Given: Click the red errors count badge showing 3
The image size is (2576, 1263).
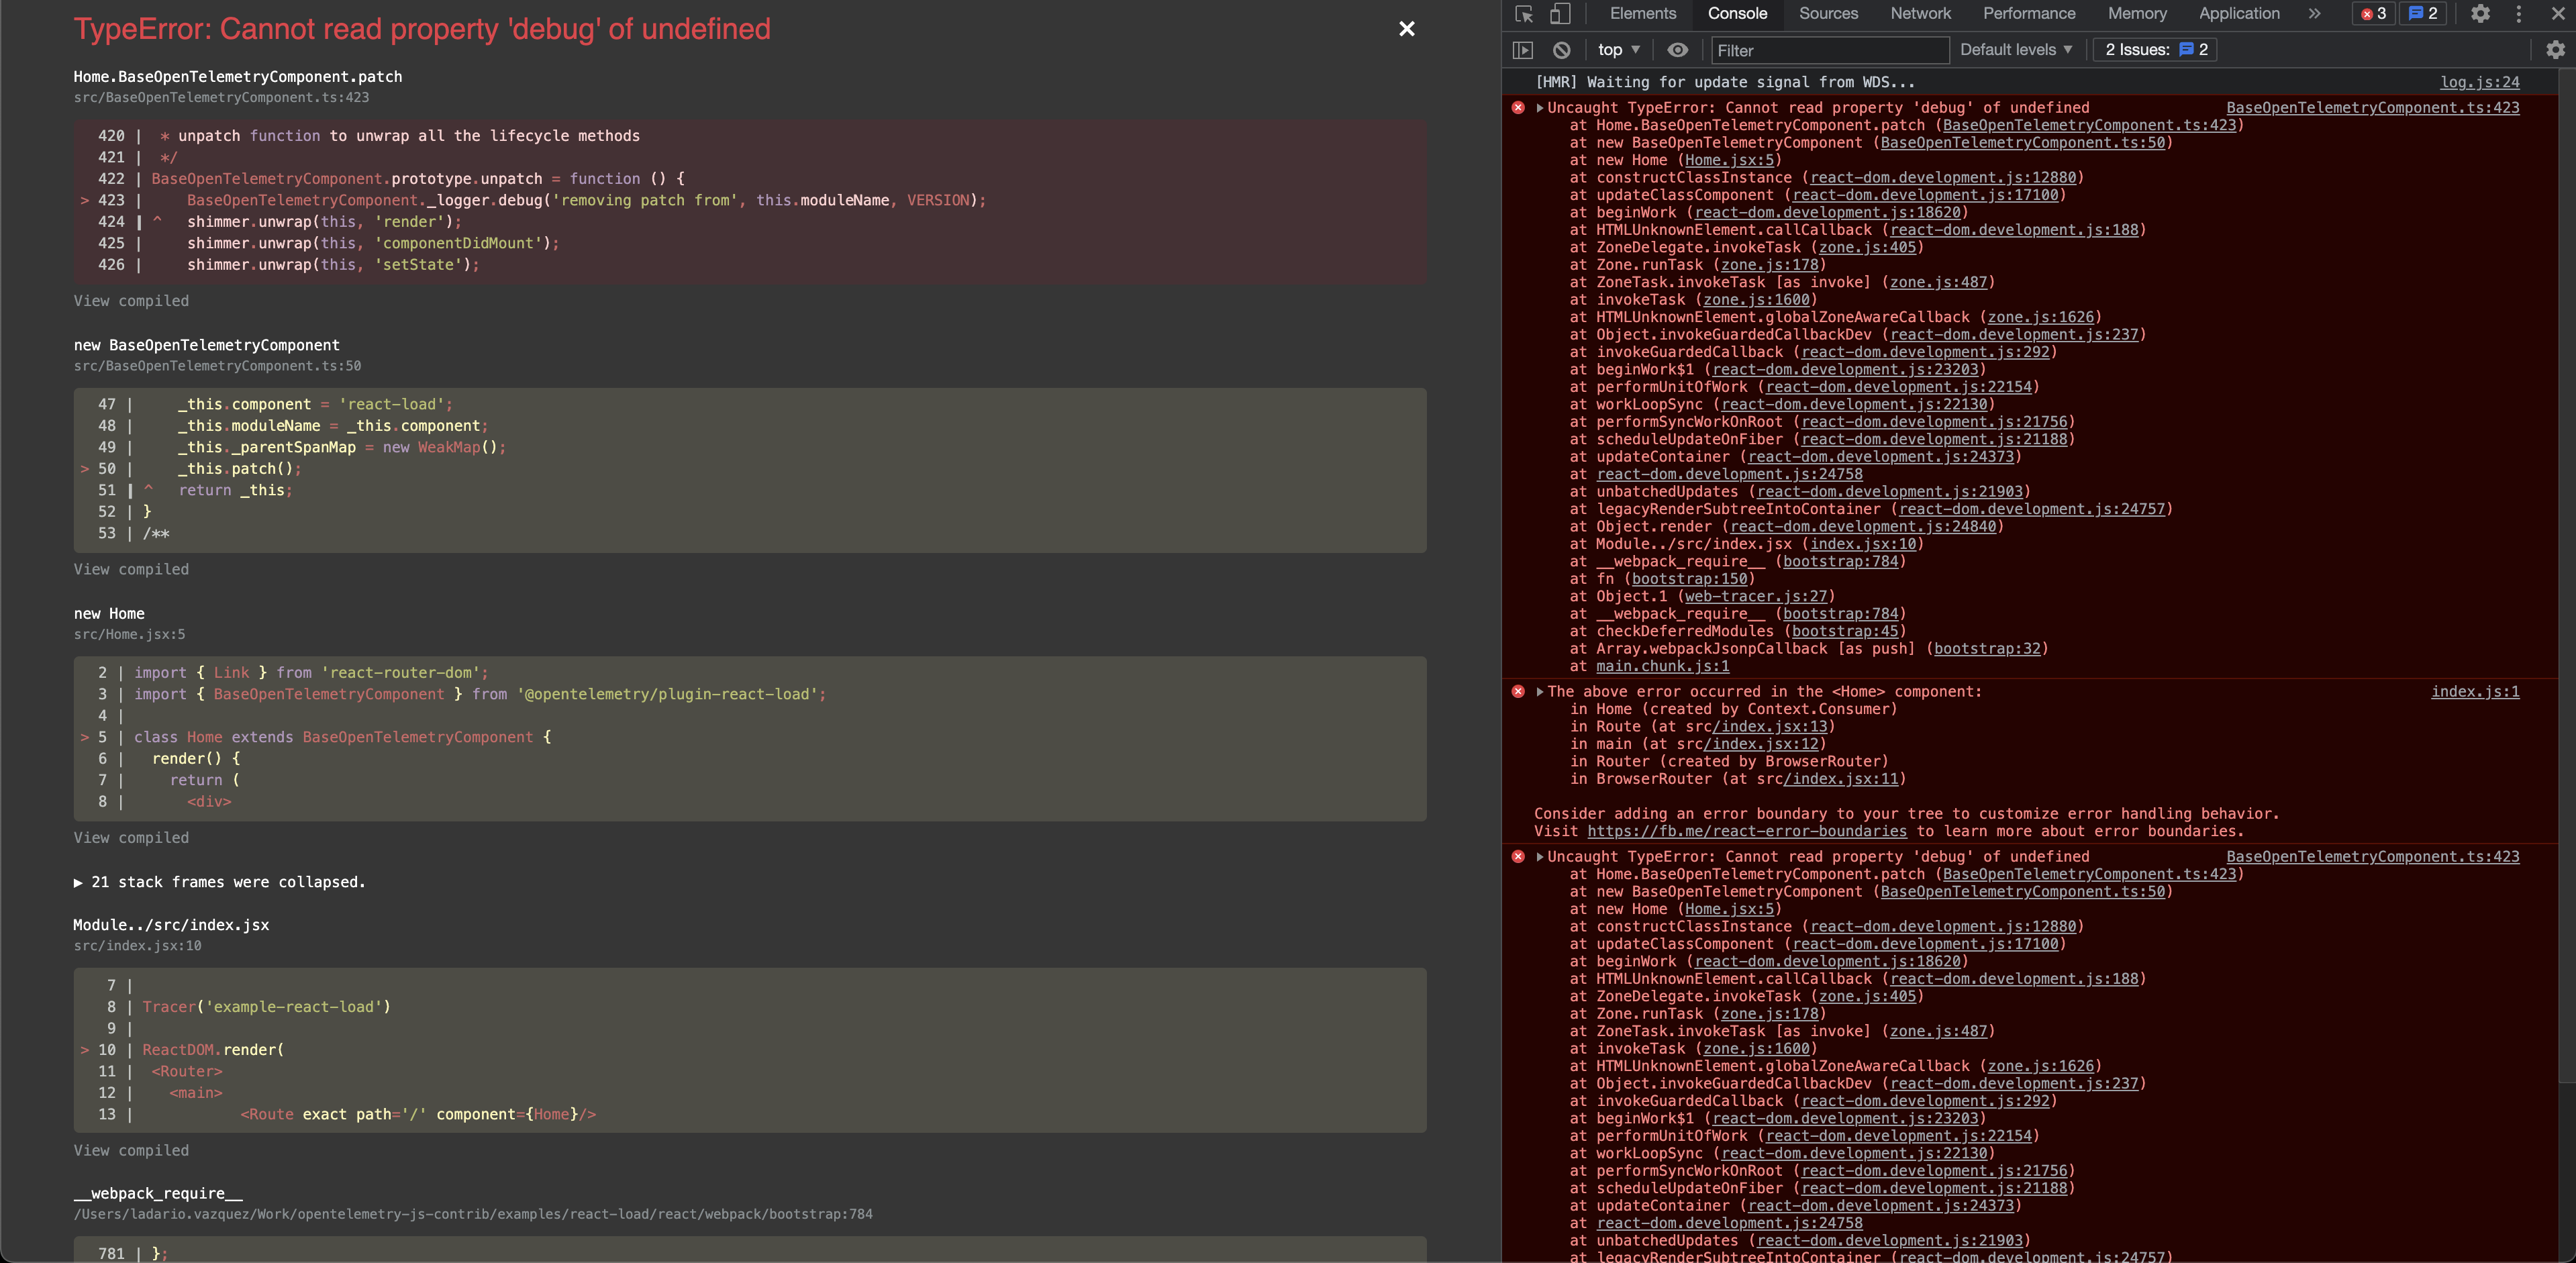Looking at the screenshot, I should (x=2374, y=14).
